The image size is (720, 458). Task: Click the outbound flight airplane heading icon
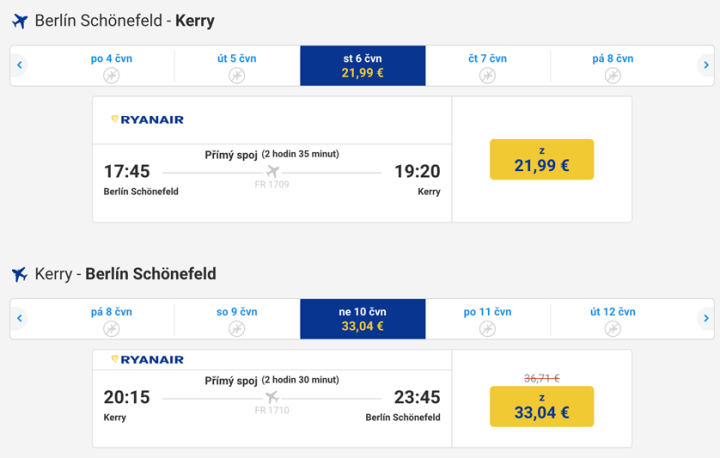coord(19,21)
